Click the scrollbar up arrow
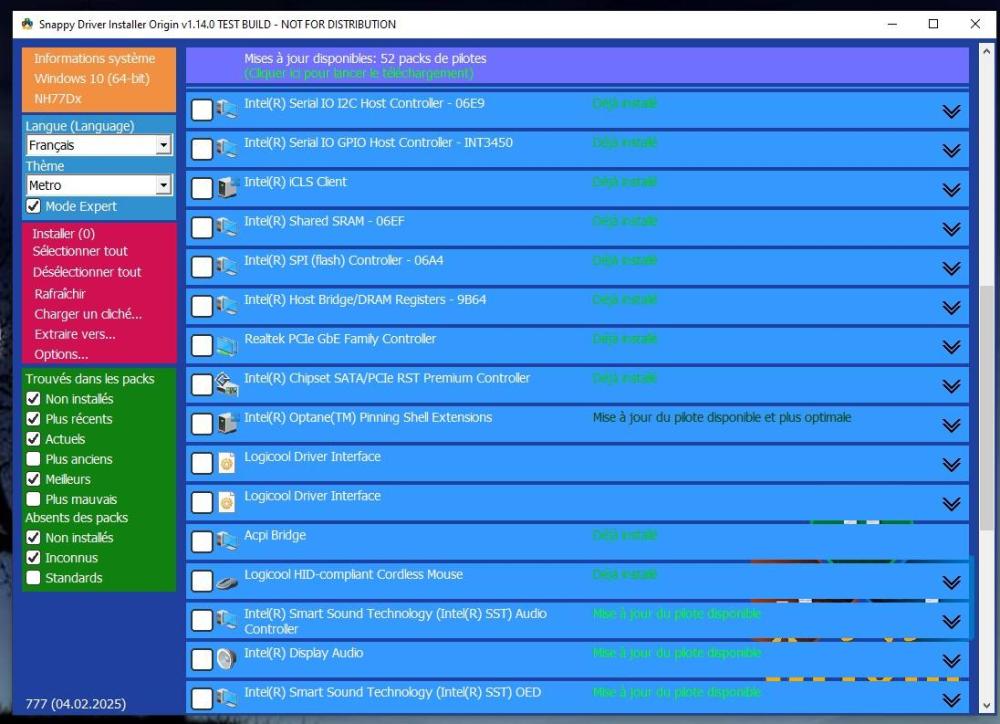The width and height of the screenshot is (1000, 724). click(x=987, y=52)
